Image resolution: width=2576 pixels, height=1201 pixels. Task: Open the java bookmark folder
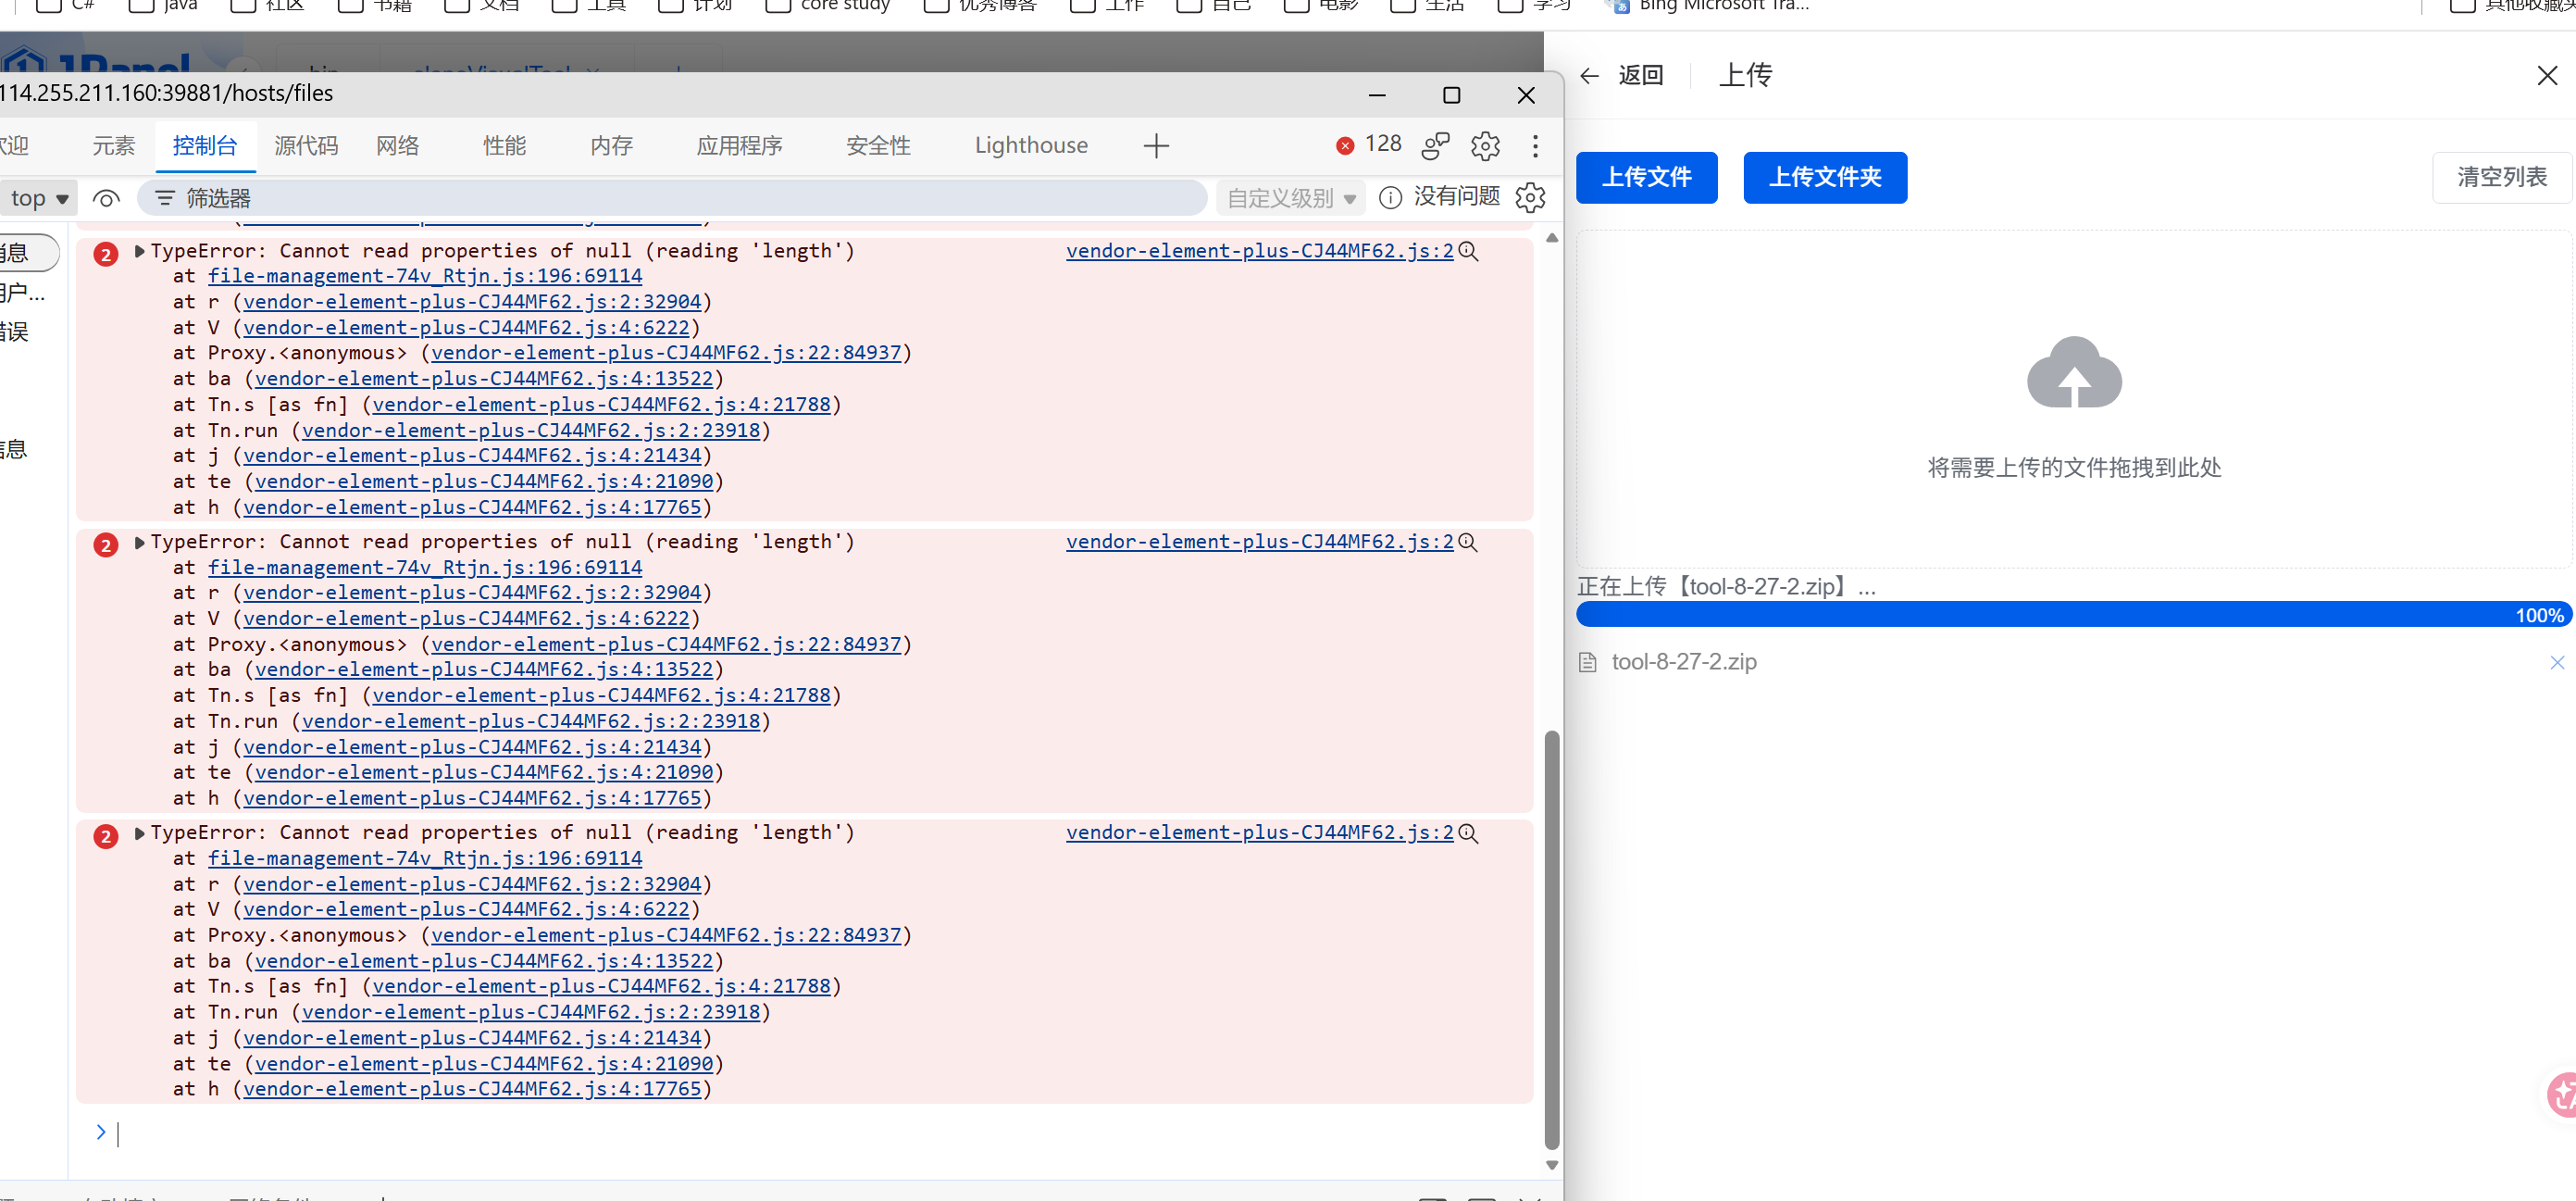(164, 5)
